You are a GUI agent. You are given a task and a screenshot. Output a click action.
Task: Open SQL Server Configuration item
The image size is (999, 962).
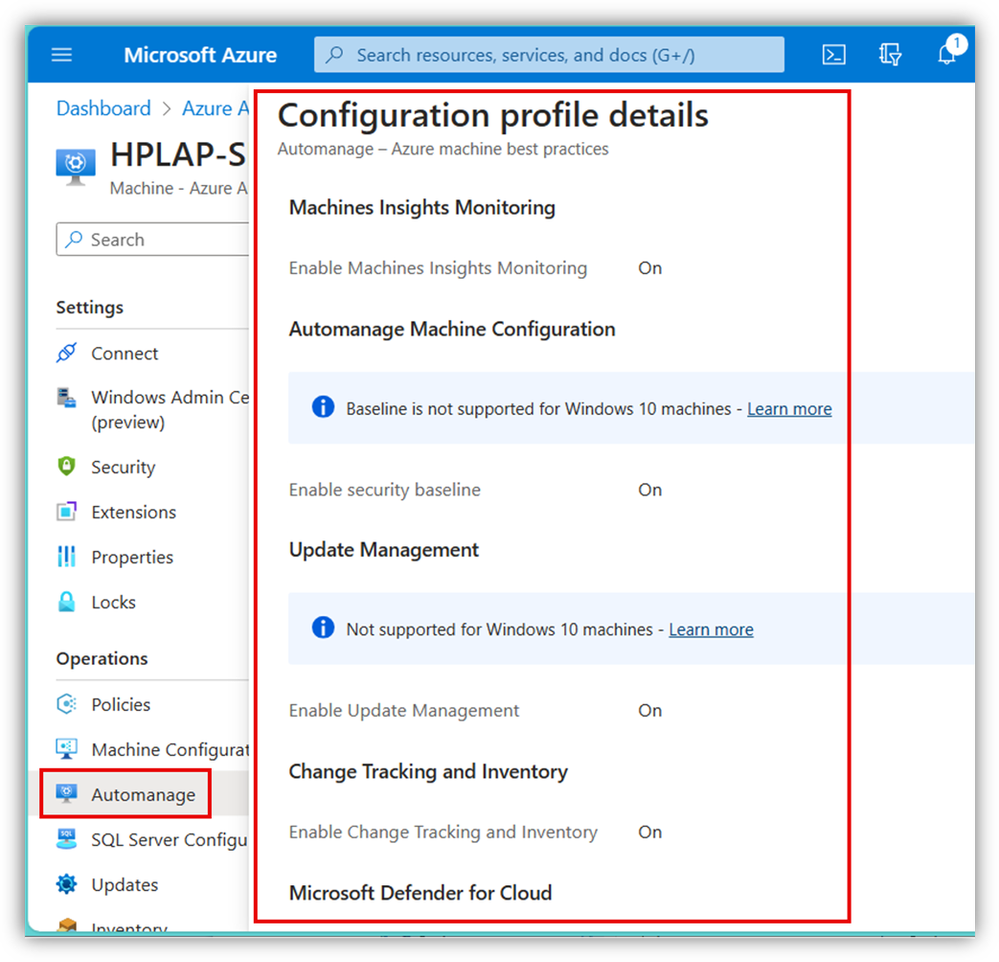pyautogui.click(x=169, y=840)
